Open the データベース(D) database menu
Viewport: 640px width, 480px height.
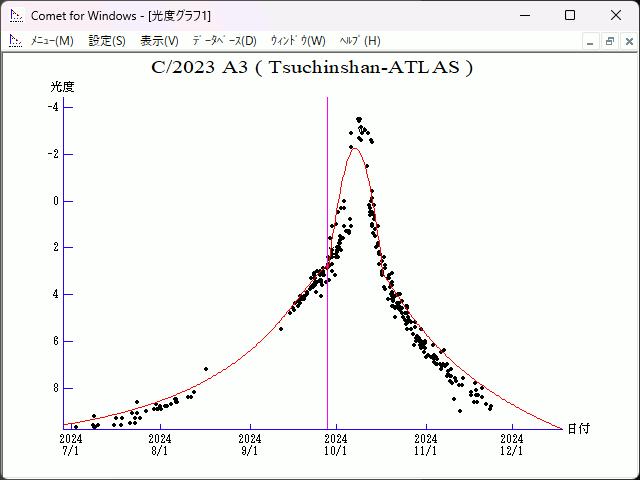coord(224,41)
